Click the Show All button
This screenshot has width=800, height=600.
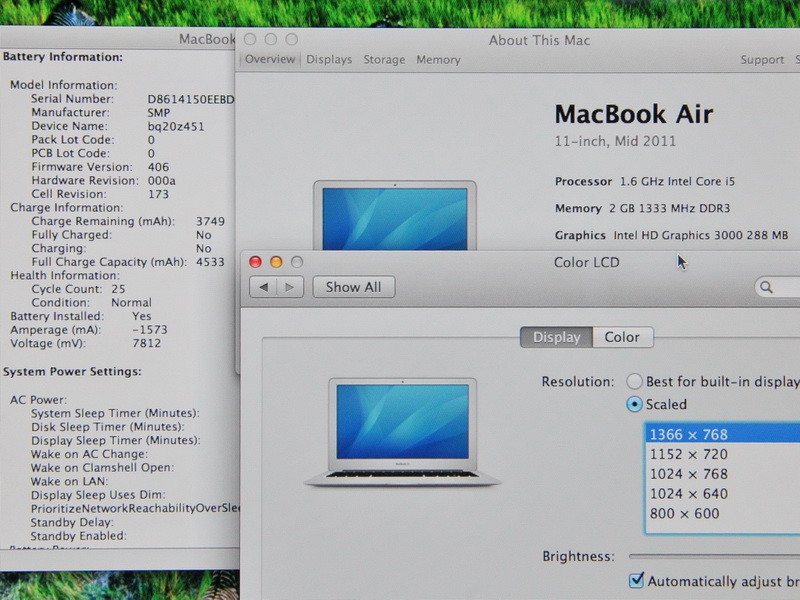[354, 287]
